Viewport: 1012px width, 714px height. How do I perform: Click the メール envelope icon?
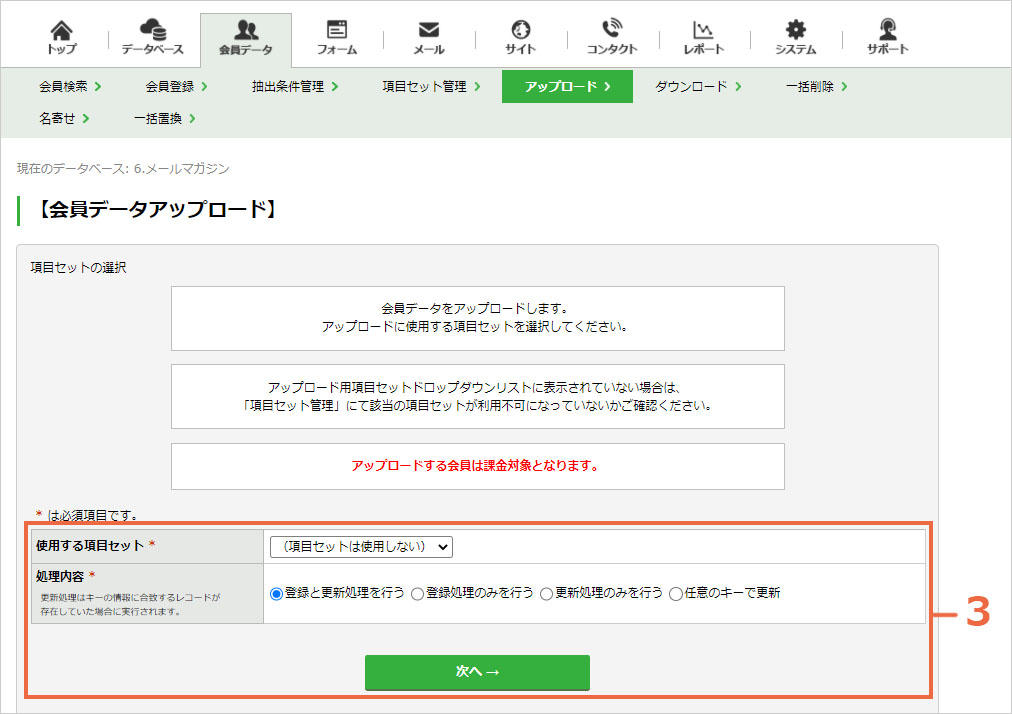(x=429, y=30)
